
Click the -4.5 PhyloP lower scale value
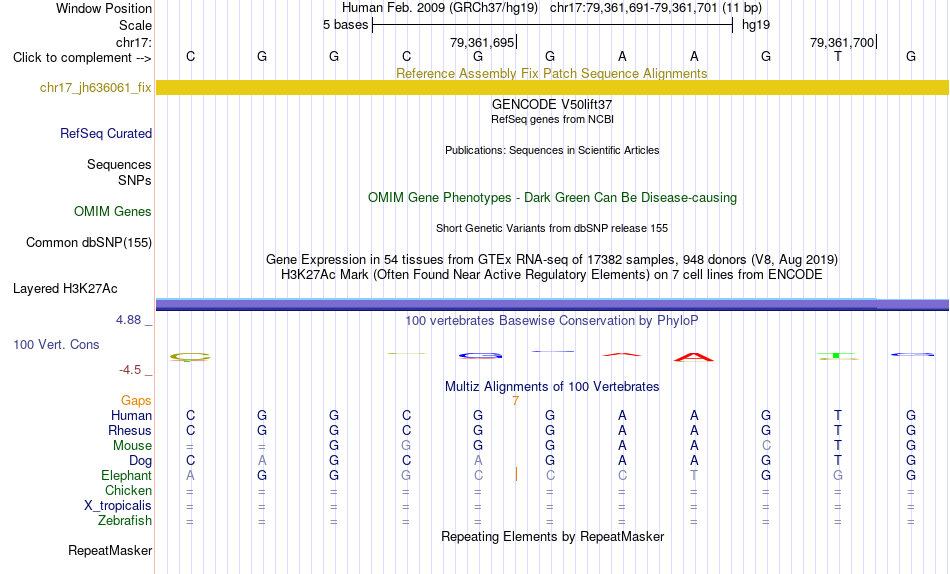[130, 370]
